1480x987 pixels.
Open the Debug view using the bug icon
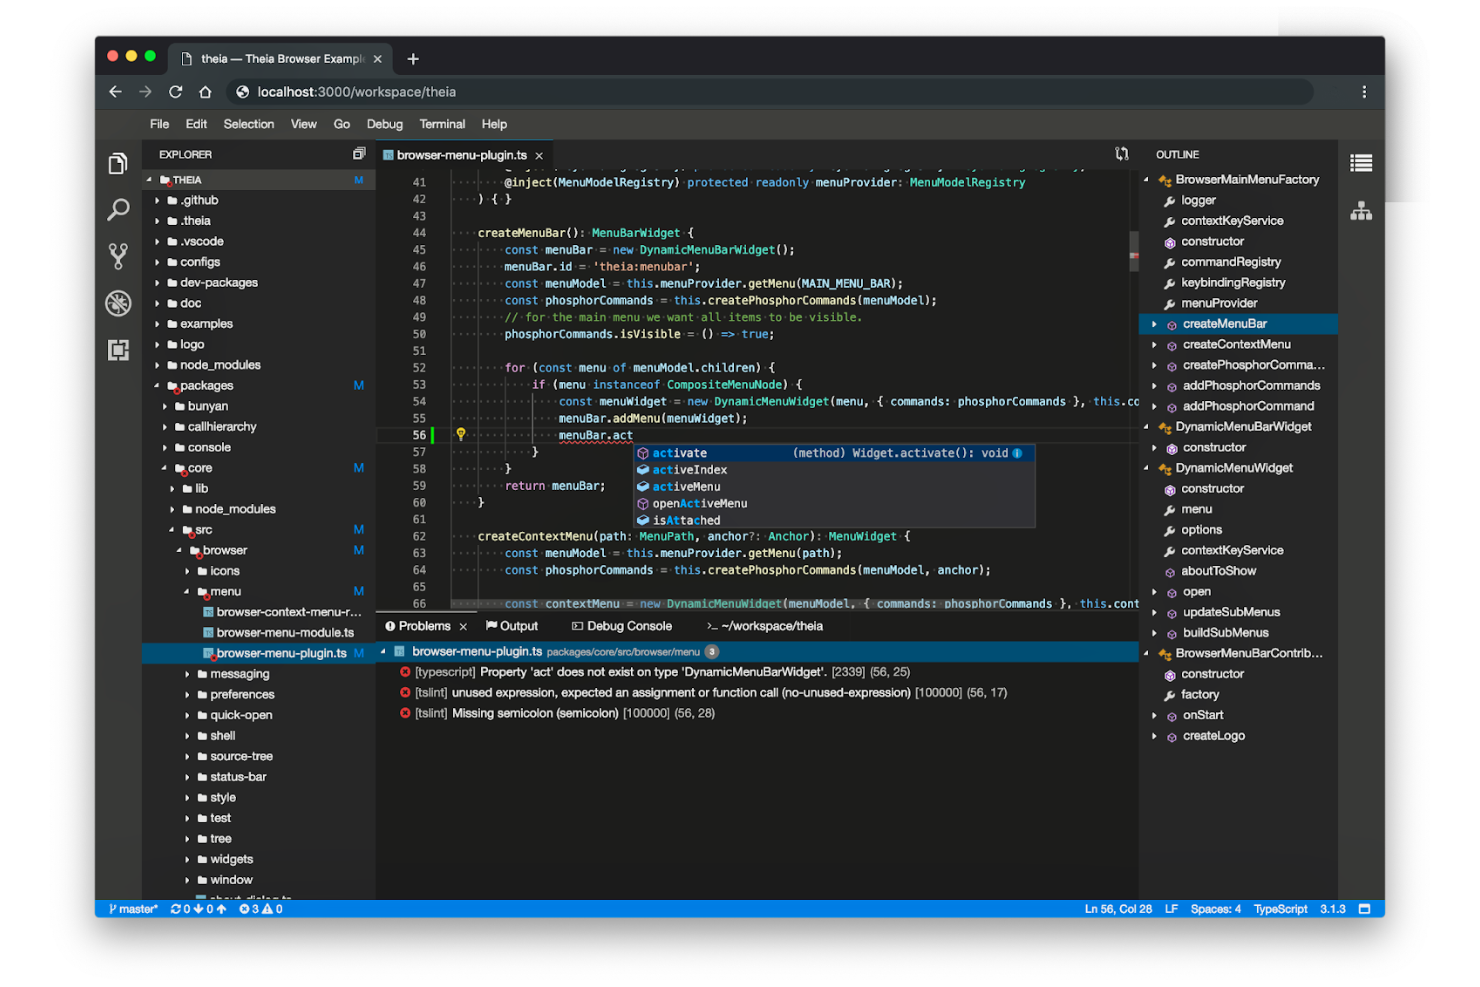[118, 303]
